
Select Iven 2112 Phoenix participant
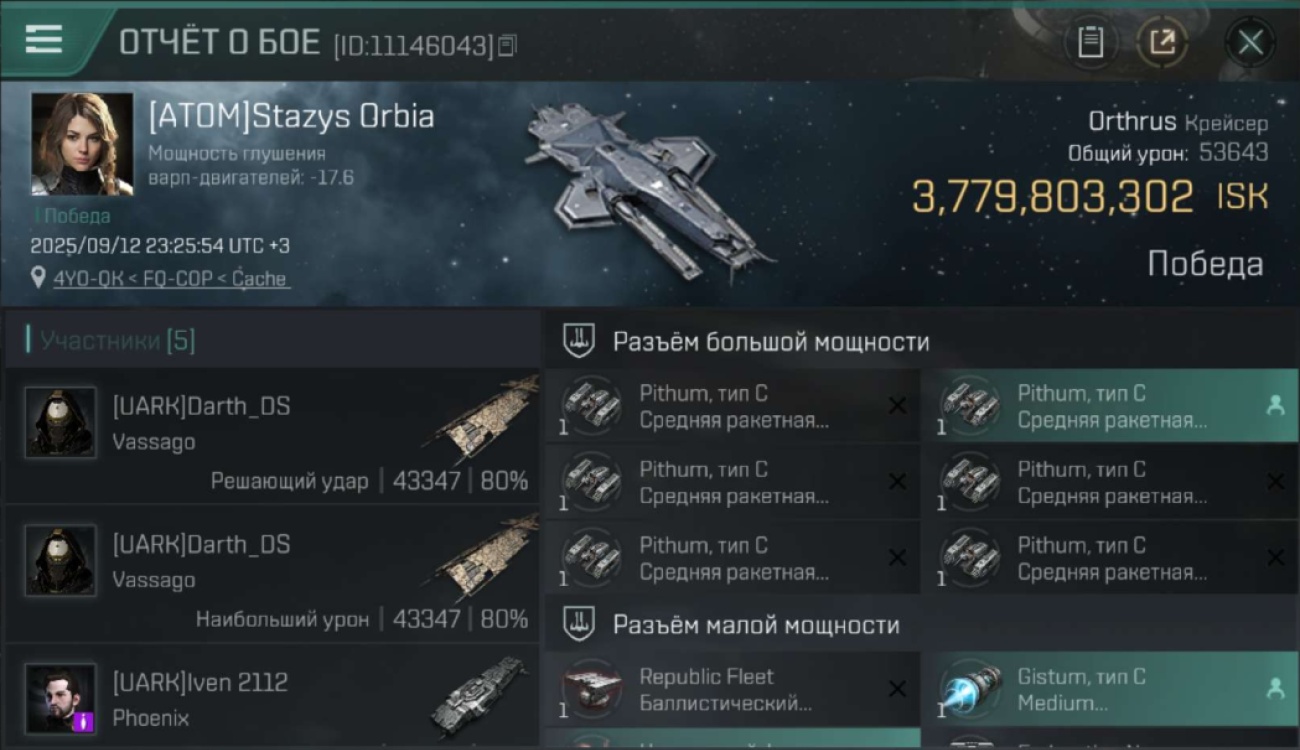tap(272, 698)
